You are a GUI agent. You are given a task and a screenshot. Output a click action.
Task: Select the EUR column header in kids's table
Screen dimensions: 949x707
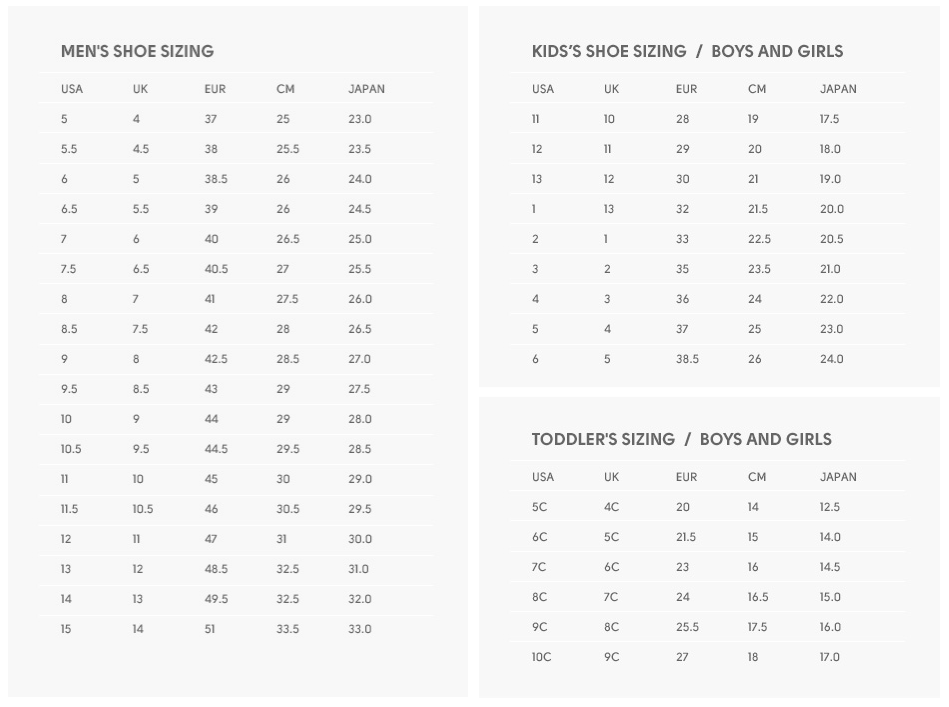[x=686, y=89]
